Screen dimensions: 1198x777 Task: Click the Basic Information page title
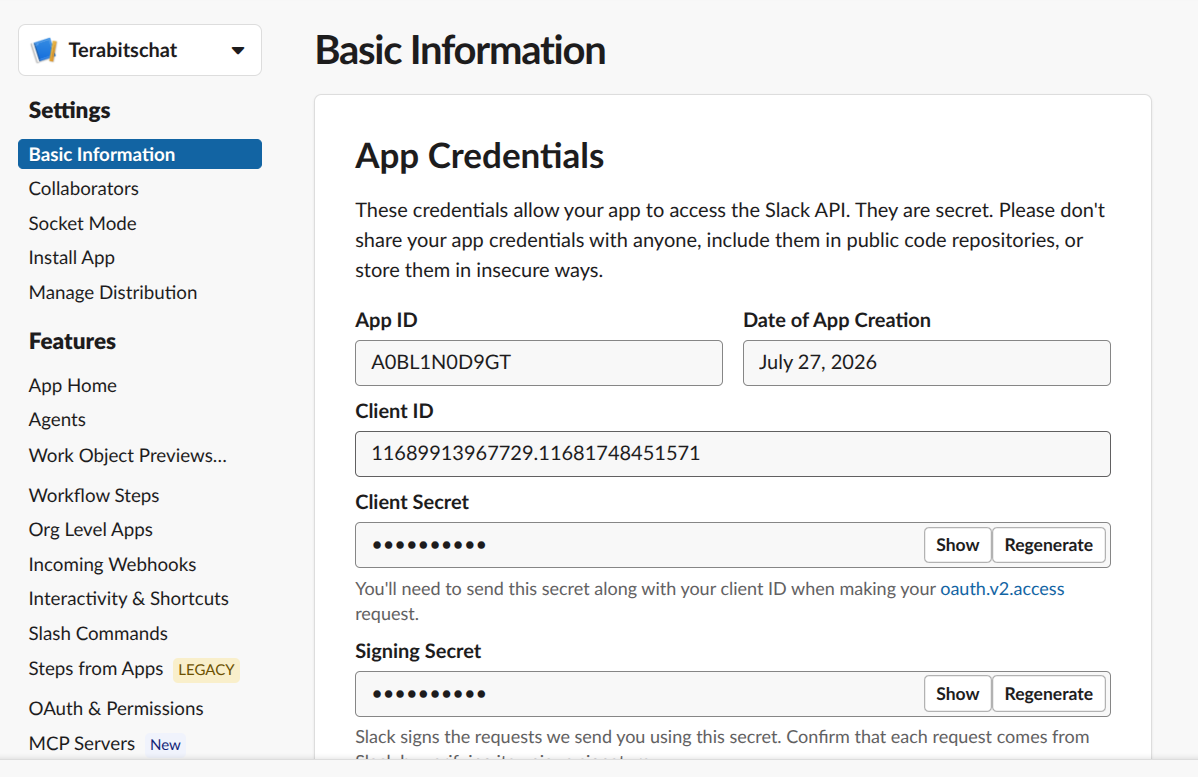[x=460, y=51]
